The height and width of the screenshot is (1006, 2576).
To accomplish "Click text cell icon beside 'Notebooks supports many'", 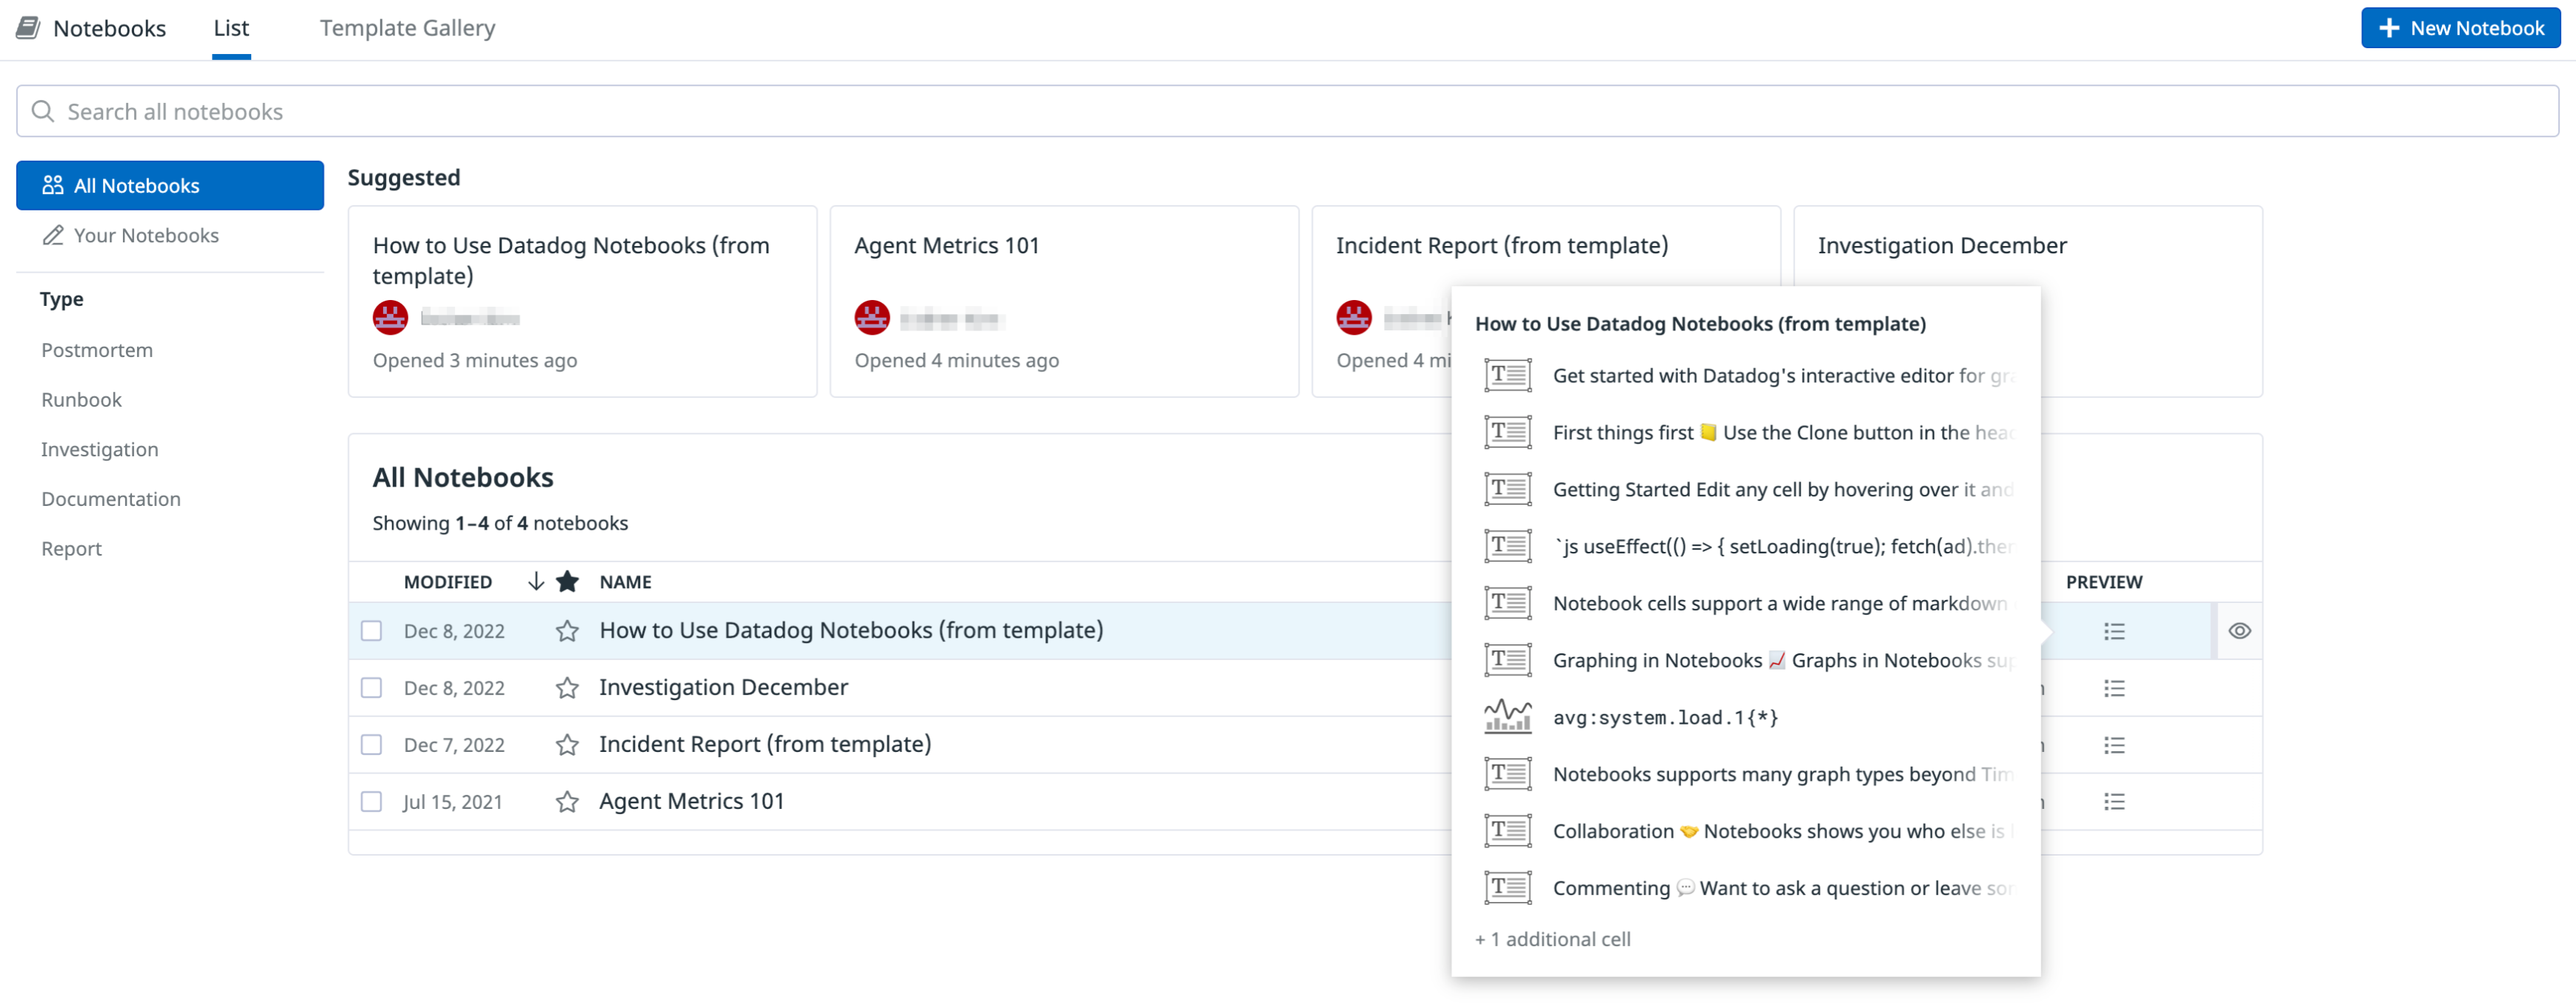I will [x=1507, y=774].
